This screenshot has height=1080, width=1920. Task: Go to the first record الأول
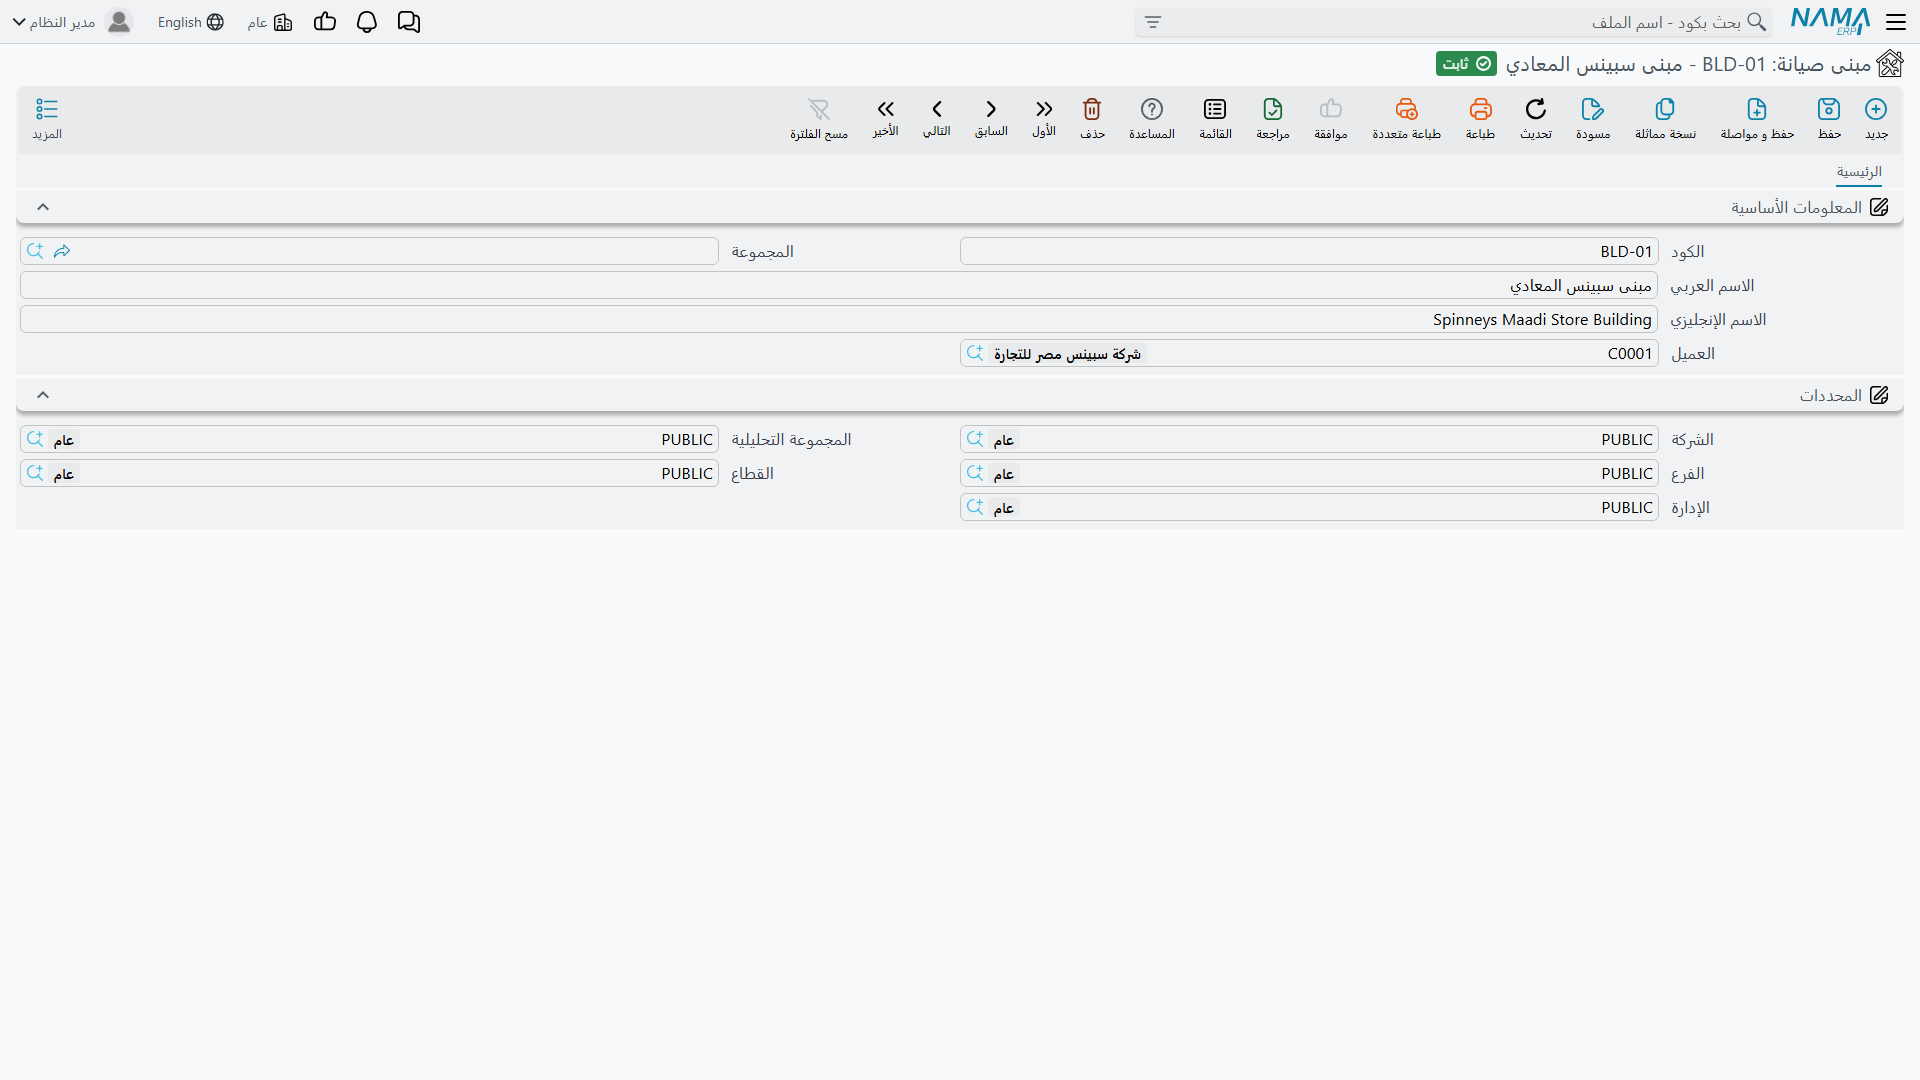point(1044,118)
